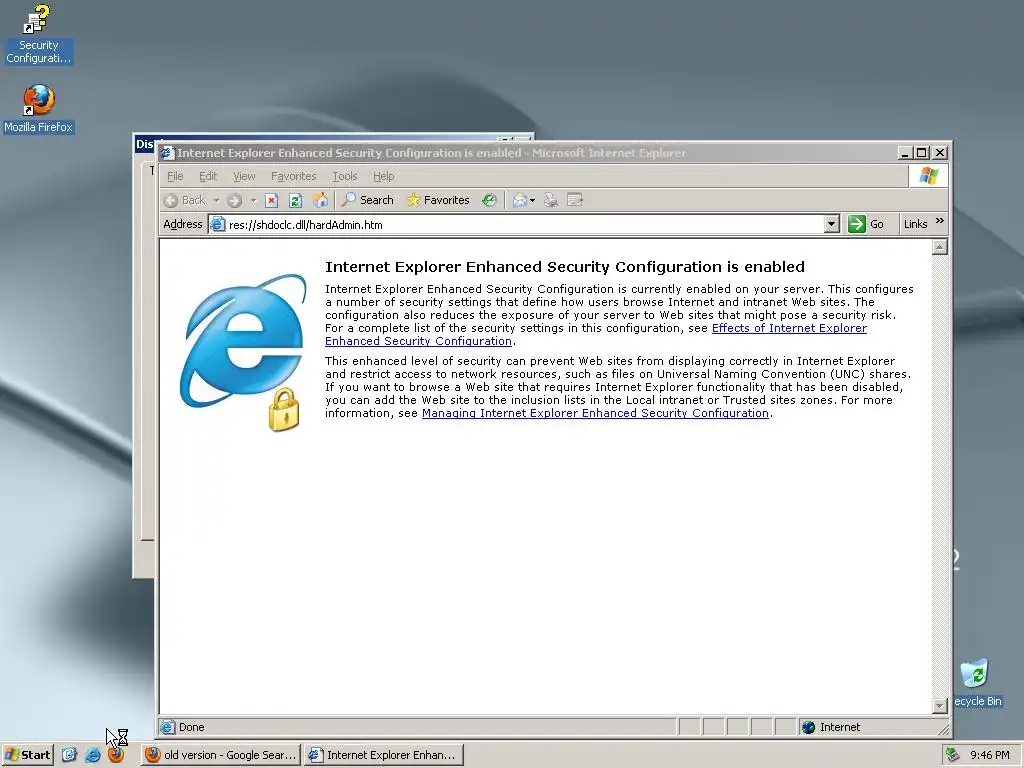Image resolution: width=1024 pixels, height=768 pixels.
Task: Open the Favorites menu in menu bar
Action: [293, 176]
